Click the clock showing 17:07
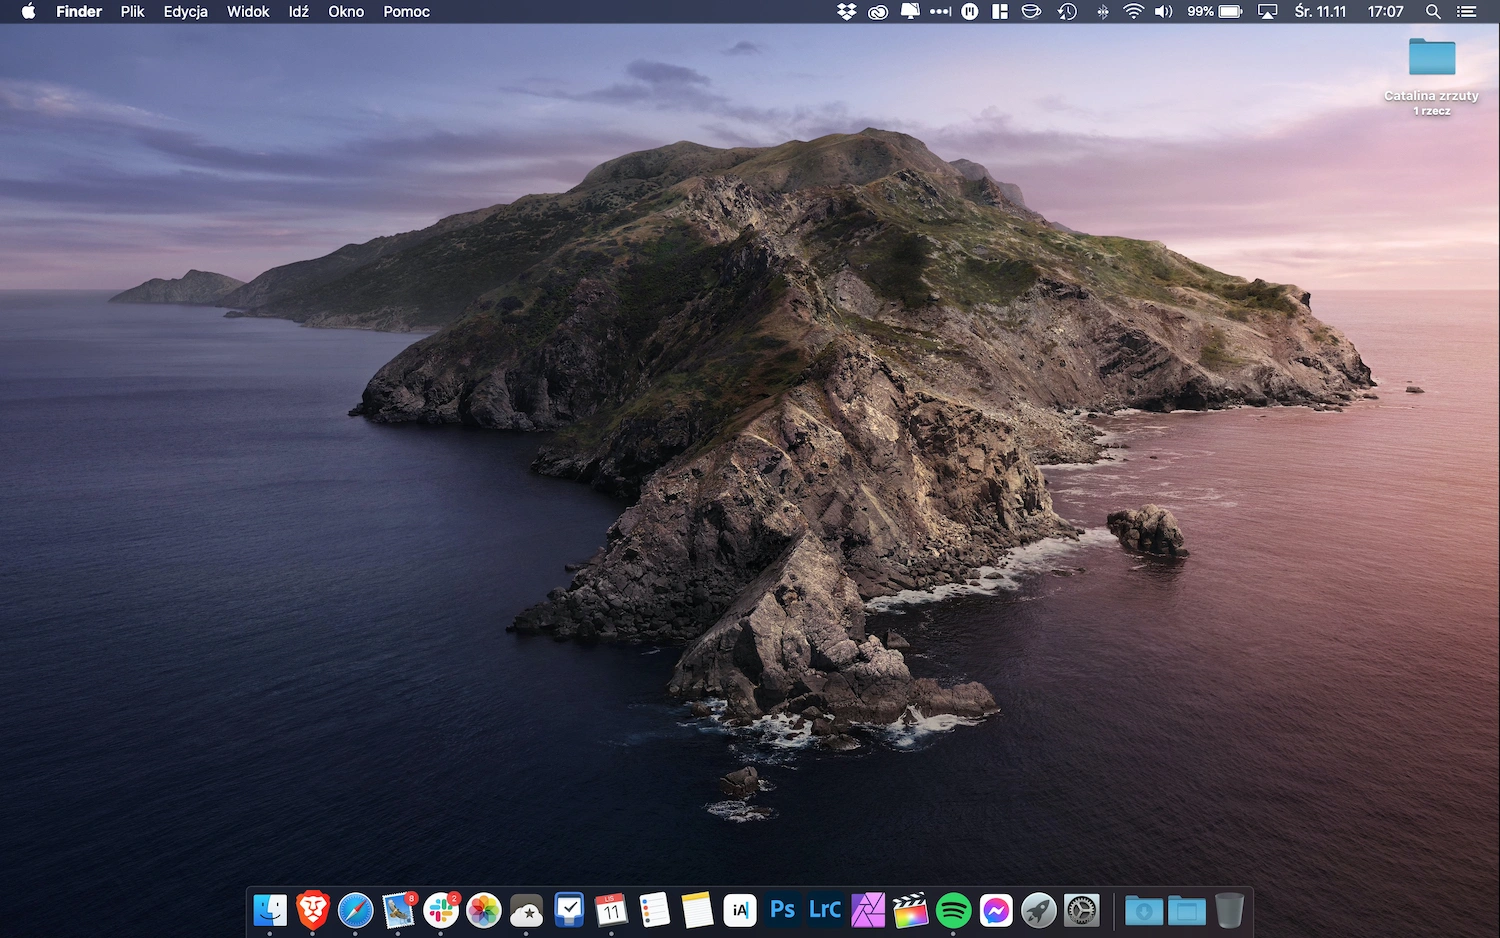 coord(1386,12)
